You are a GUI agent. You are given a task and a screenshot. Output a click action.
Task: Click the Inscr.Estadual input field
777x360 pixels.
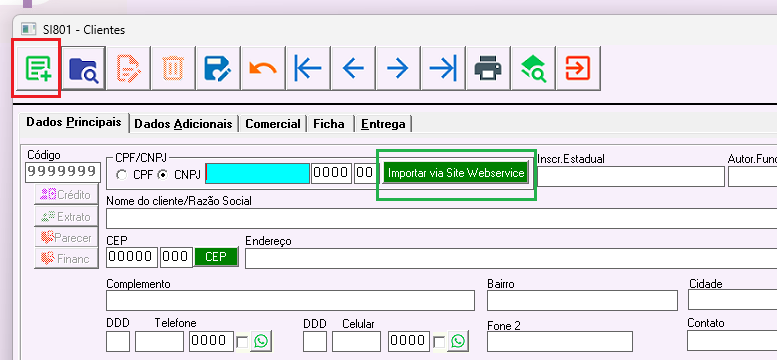coord(631,176)
